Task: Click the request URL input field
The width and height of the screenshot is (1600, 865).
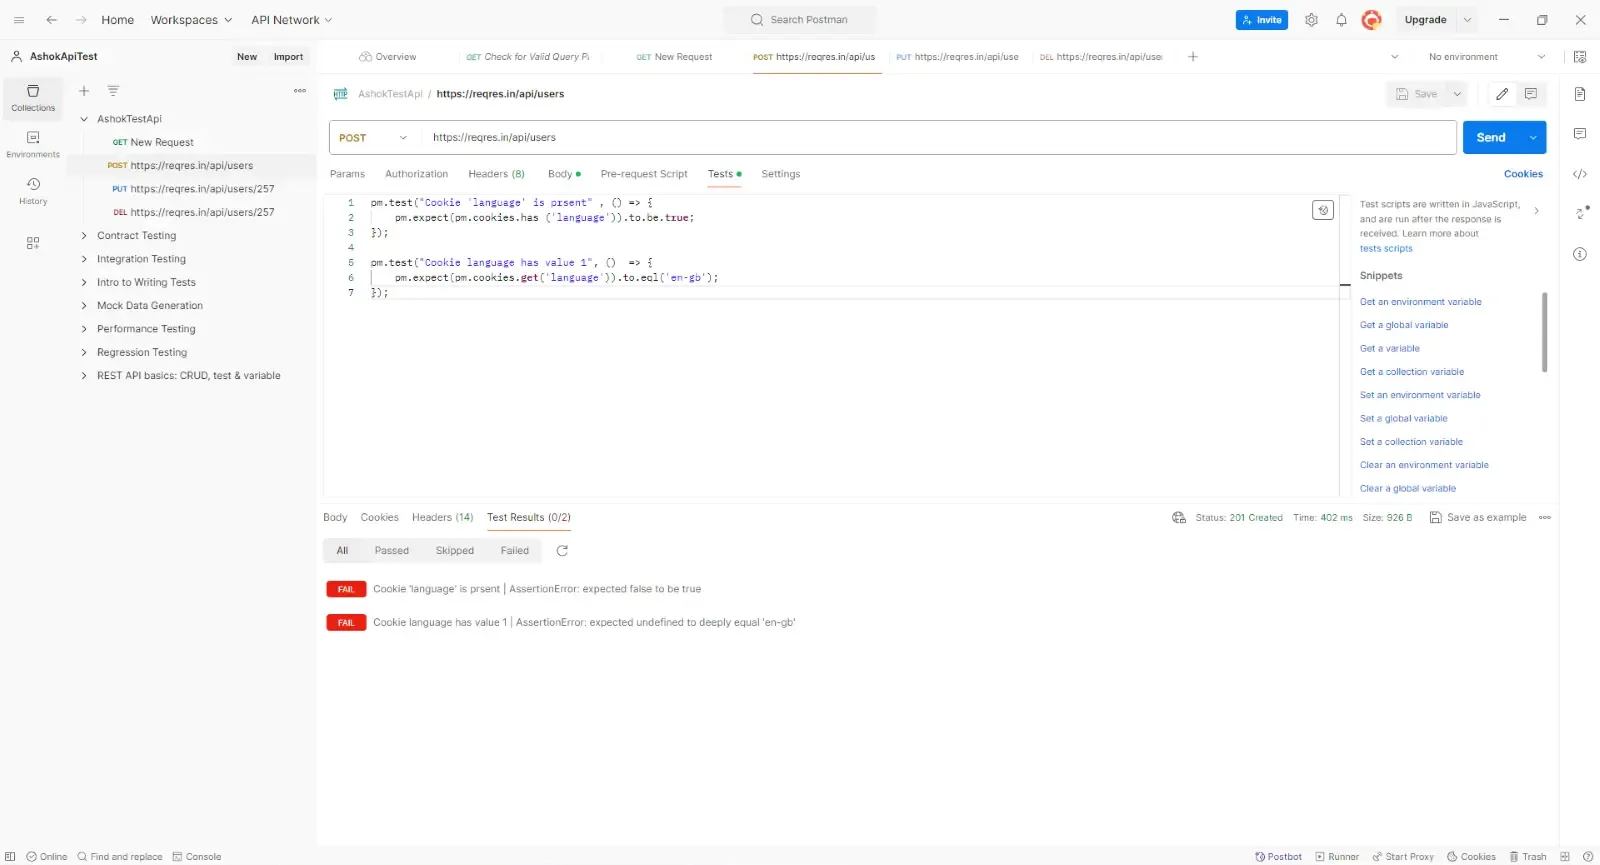Action: pos(938,138)
